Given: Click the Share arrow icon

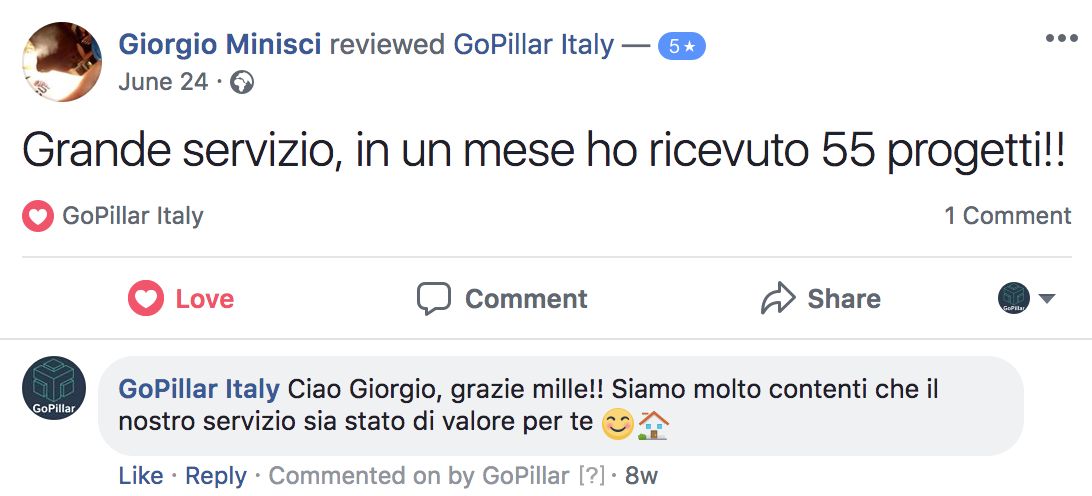Looking at the screenshot, I should pyautogui.click(x=777, y=299).
